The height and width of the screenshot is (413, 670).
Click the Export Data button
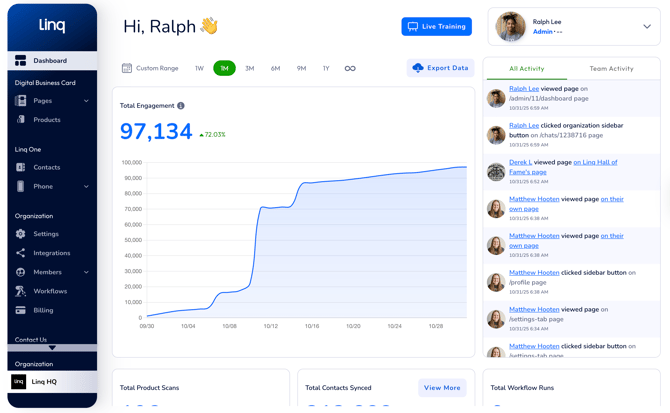(x=440, y=68)
